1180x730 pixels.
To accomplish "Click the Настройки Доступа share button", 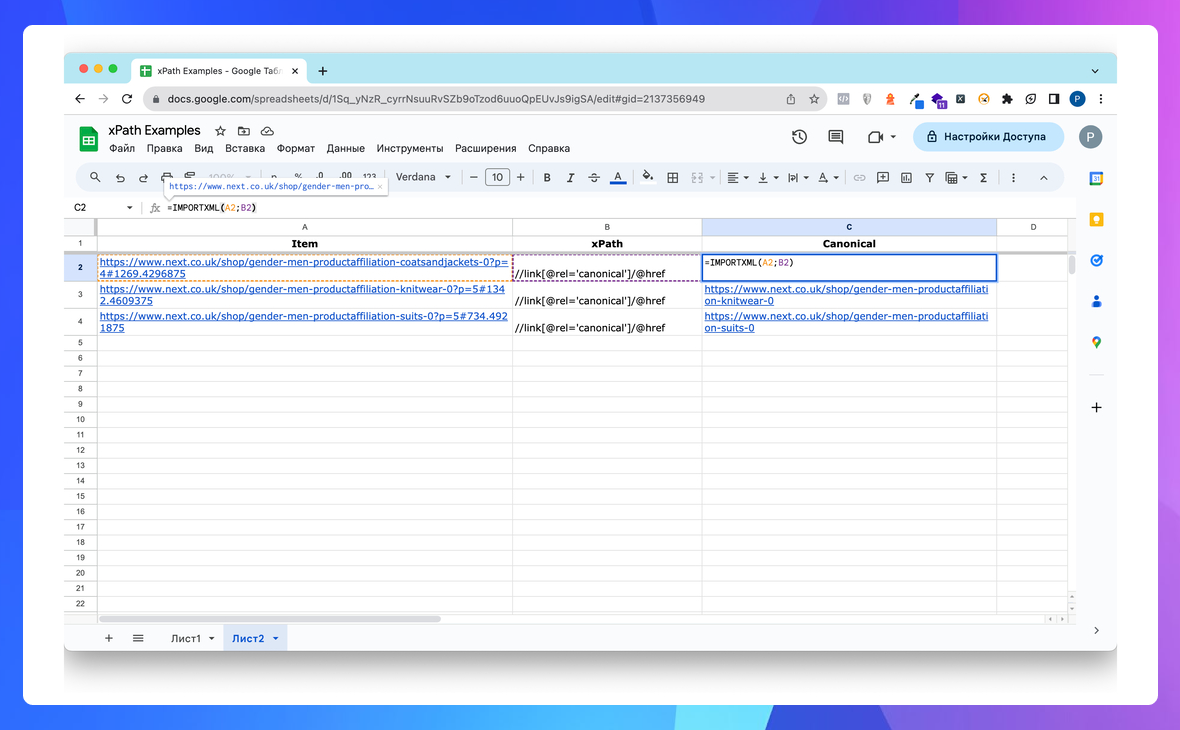I will click(x=987, y=137).
